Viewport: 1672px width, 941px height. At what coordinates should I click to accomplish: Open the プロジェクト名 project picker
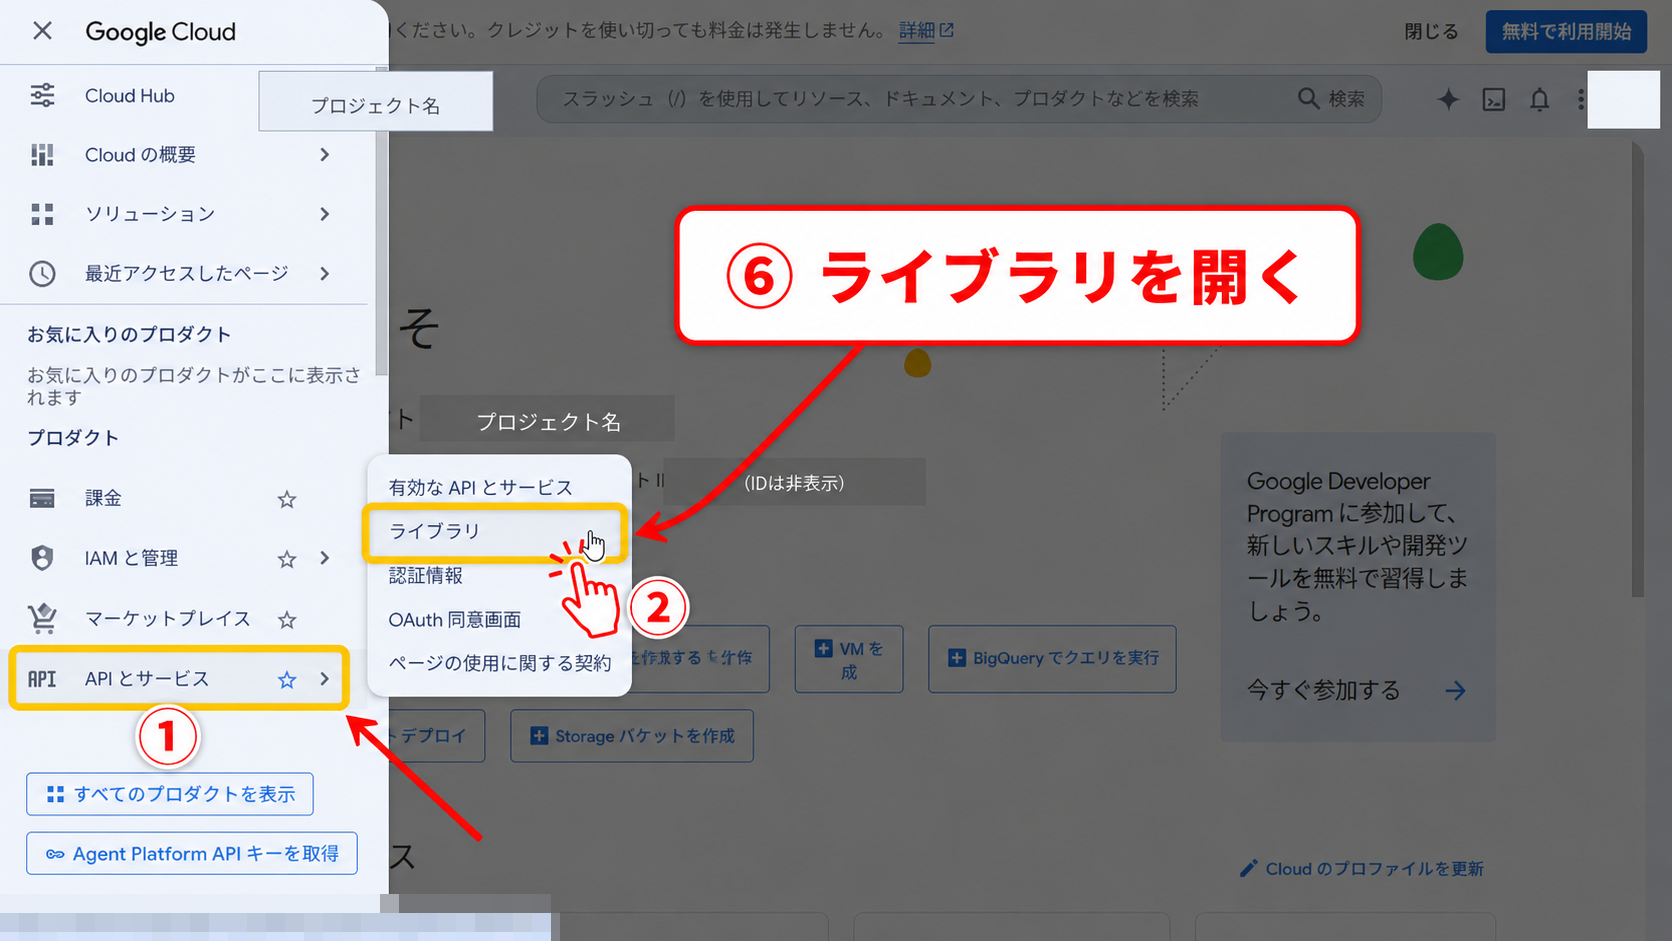(x=376, y=101)
